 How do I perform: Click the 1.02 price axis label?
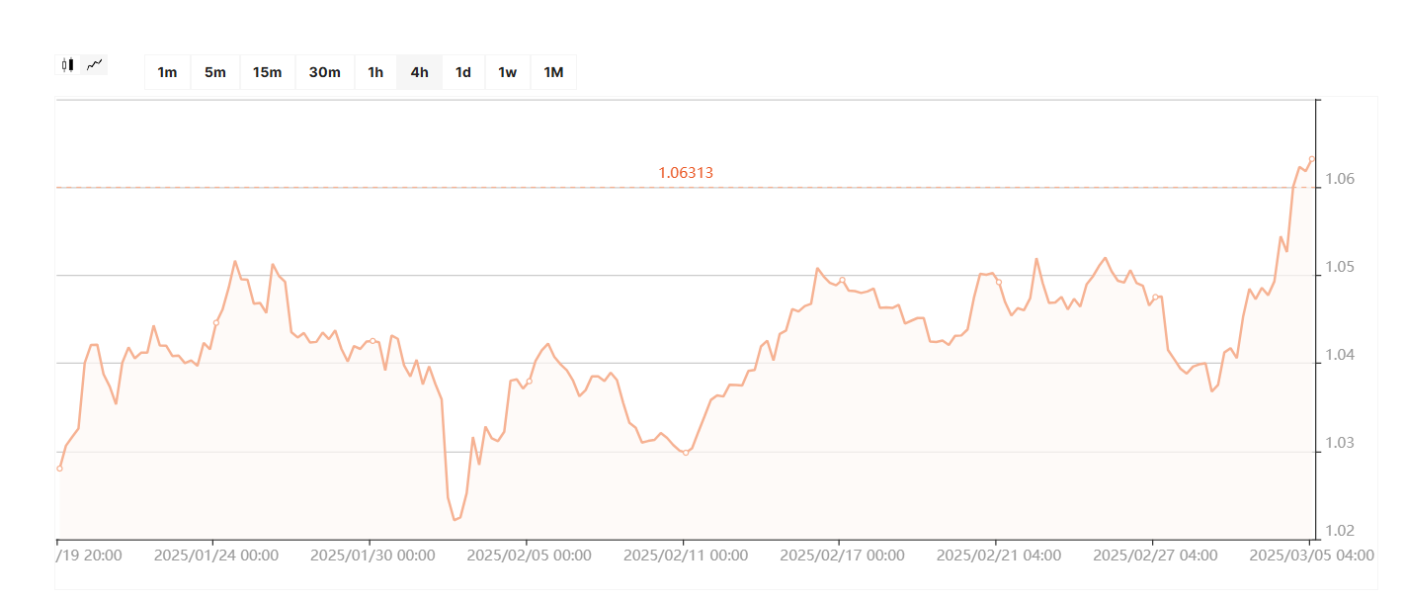point(1341,531)
